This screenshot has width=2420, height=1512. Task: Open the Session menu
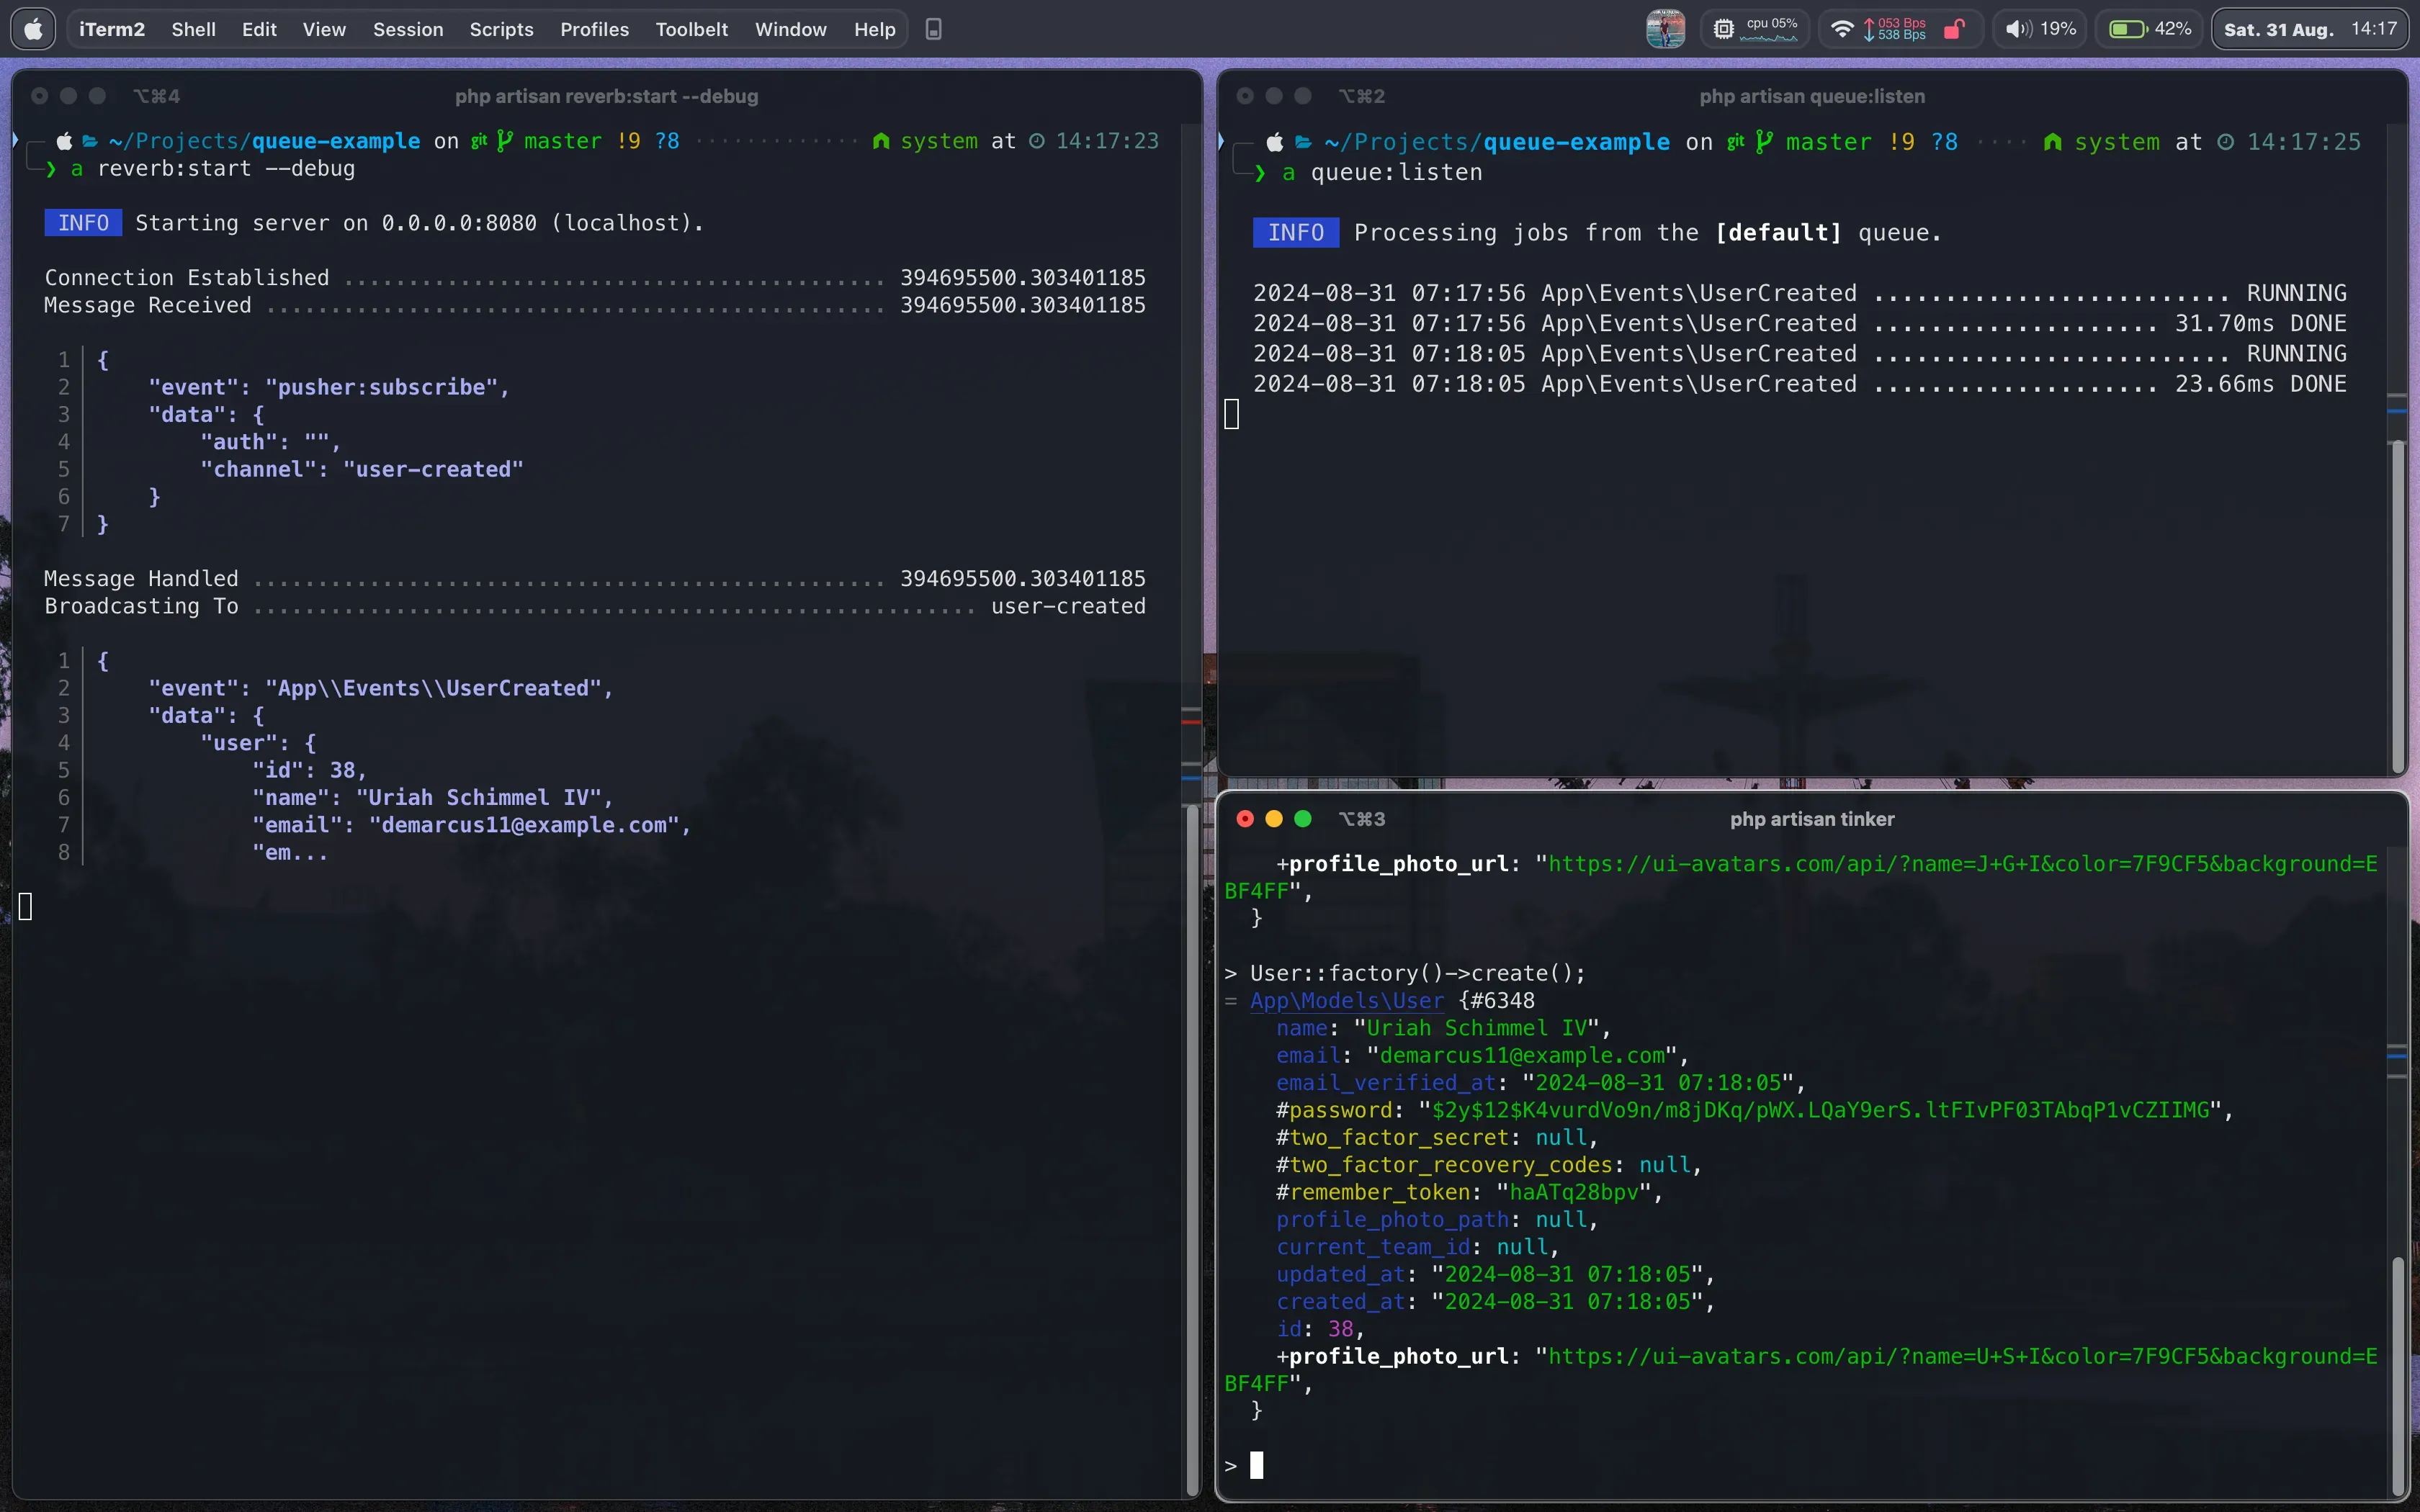coord(408,29)
